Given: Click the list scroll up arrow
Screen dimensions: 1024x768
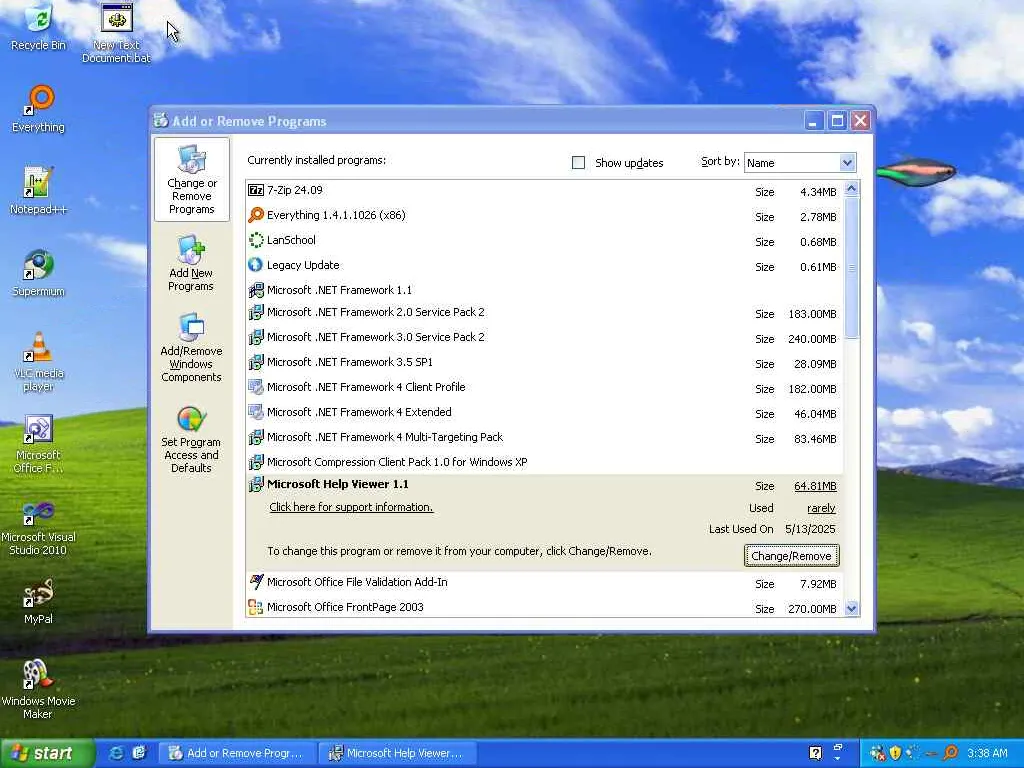Looking at the screenshot, I should [851, 189].
